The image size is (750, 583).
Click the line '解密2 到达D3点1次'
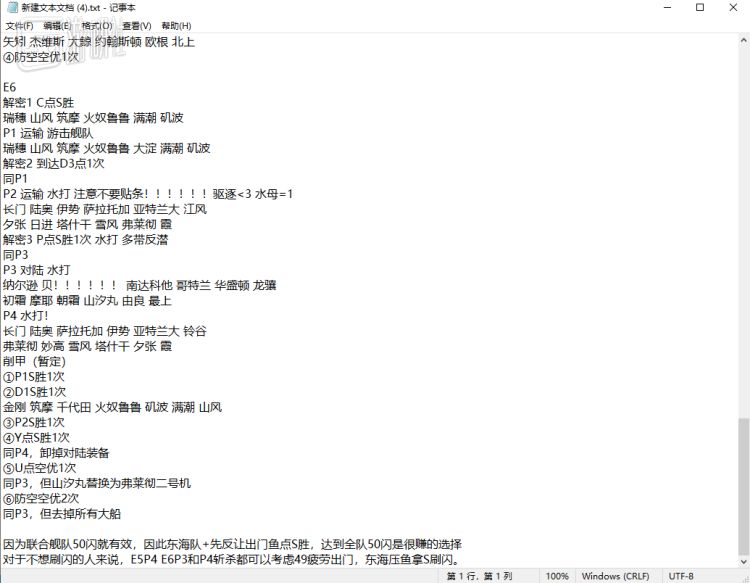(x=54, y=164)
